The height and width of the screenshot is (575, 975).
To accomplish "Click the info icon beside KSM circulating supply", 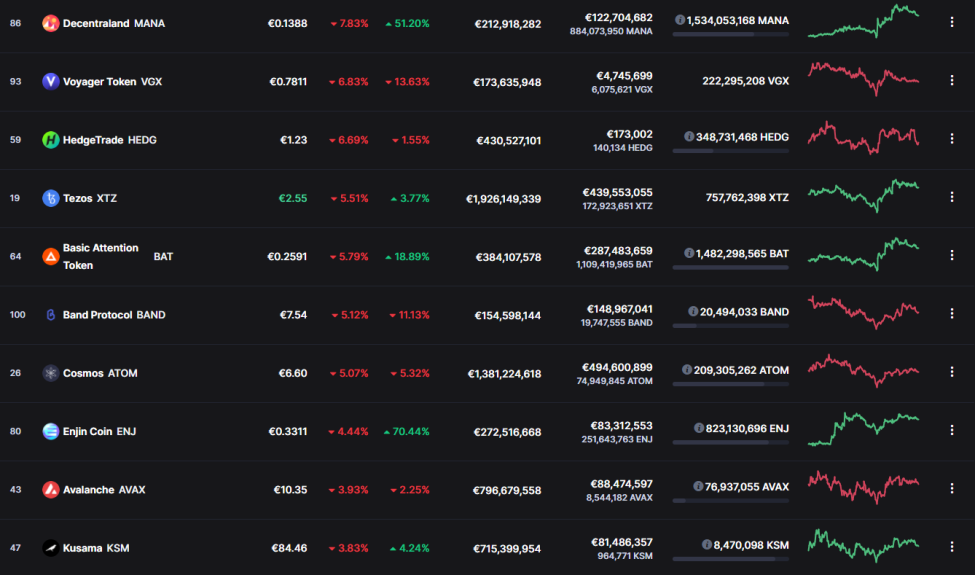I will point(707,545).
